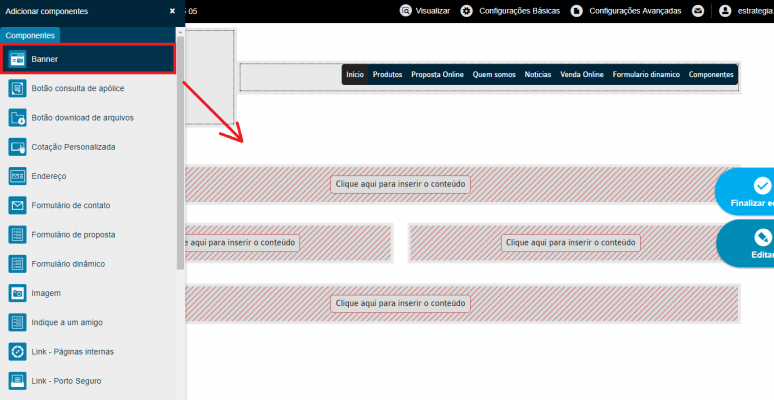Click the Finalizar checkmark icon
This screenshot has width=774, height=400.
pos(762,186)
